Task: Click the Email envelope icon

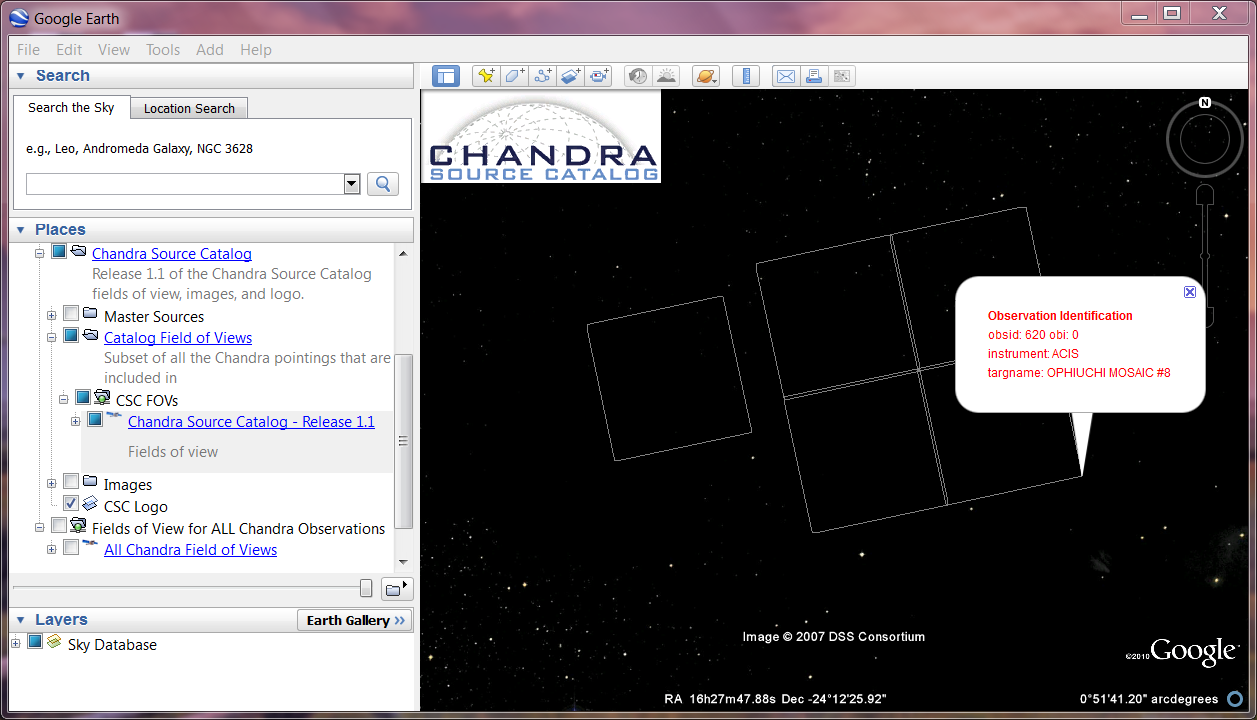Action: pos(786,76)
